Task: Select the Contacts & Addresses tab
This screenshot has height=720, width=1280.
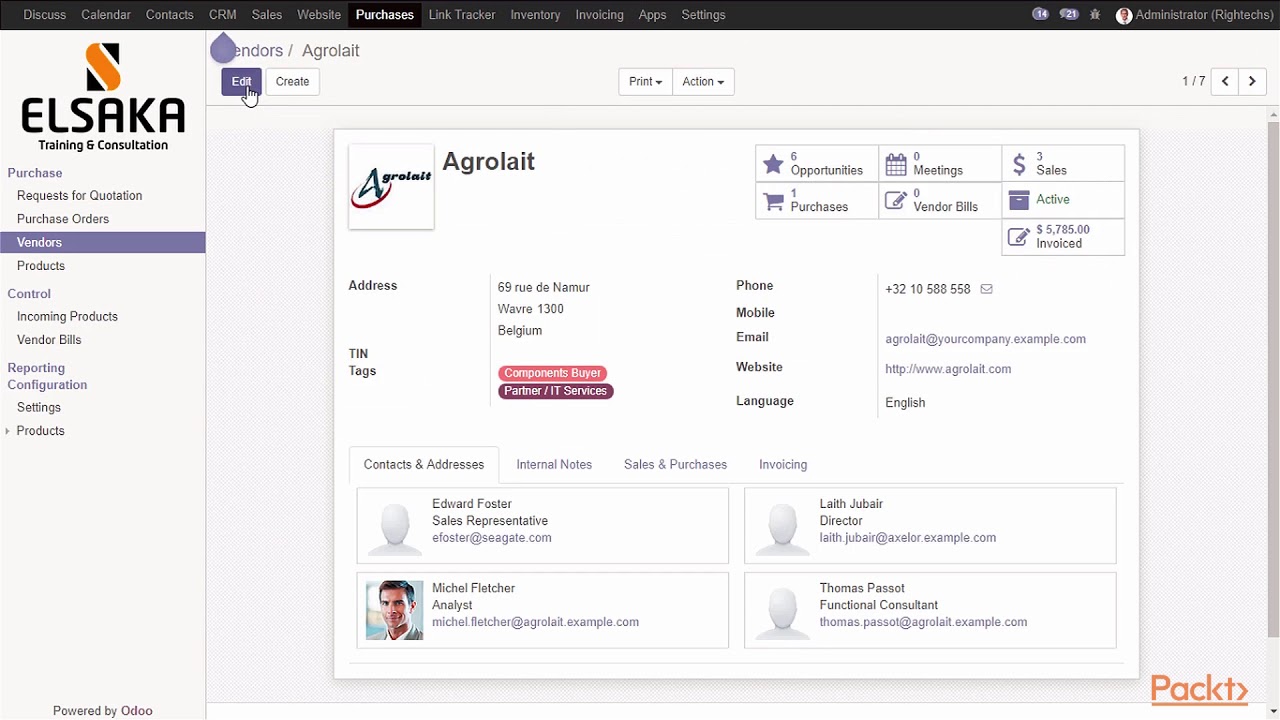Action: click(x=424, y=465)
